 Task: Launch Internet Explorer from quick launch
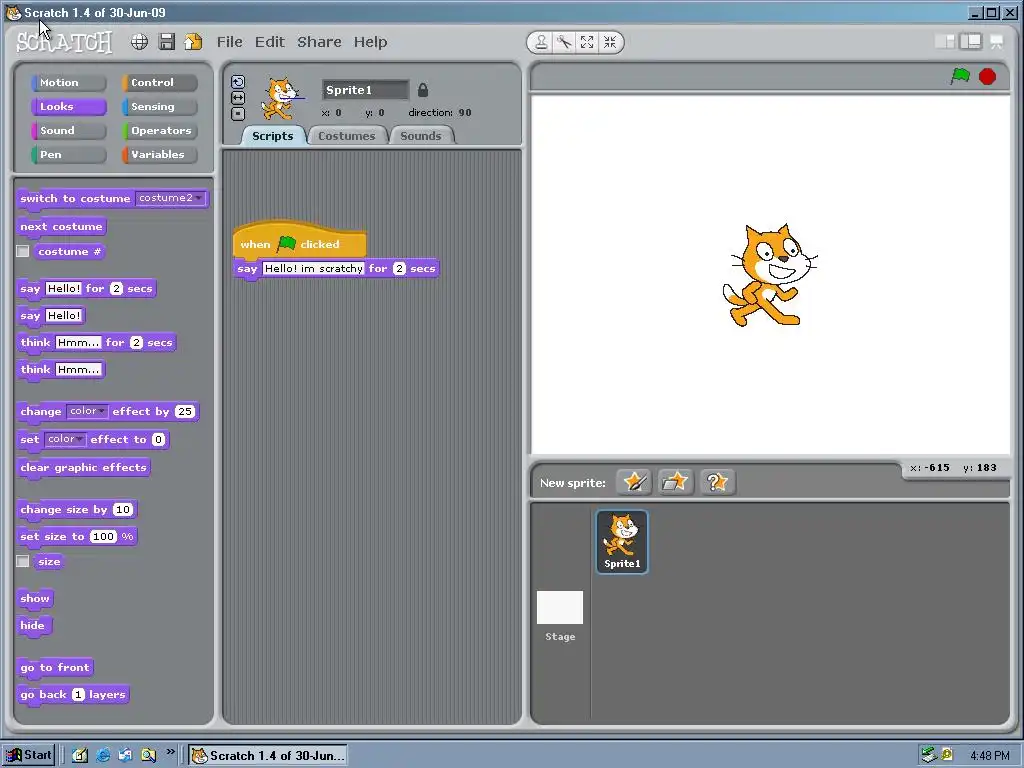(103, 756)
